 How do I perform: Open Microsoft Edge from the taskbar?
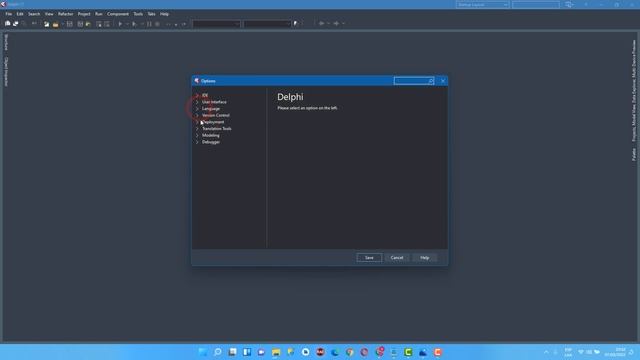click(335, 352)
